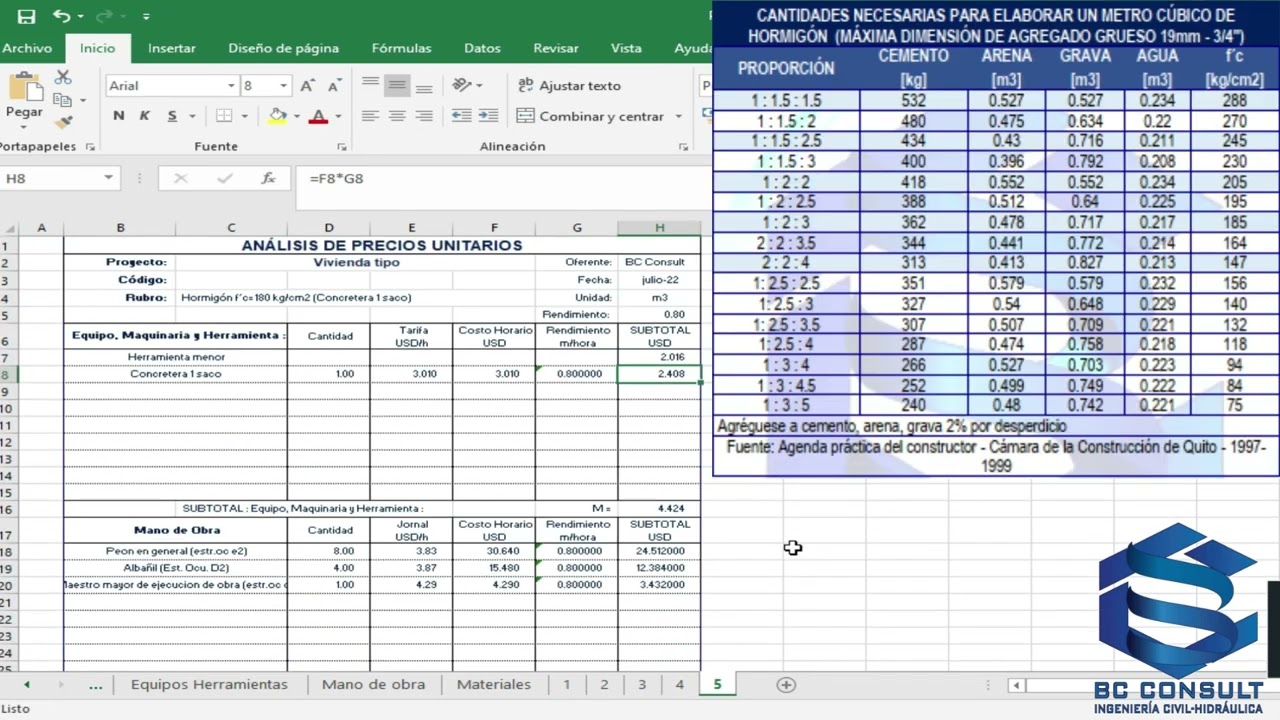Switch to the Materiales sheet tab

point(494,685)
